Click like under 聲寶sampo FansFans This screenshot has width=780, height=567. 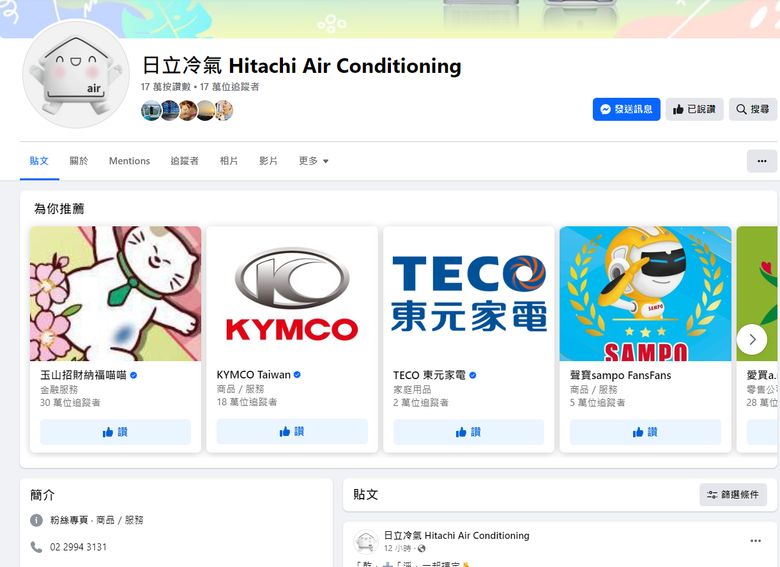pyautogui.click(x=645, y=432)
